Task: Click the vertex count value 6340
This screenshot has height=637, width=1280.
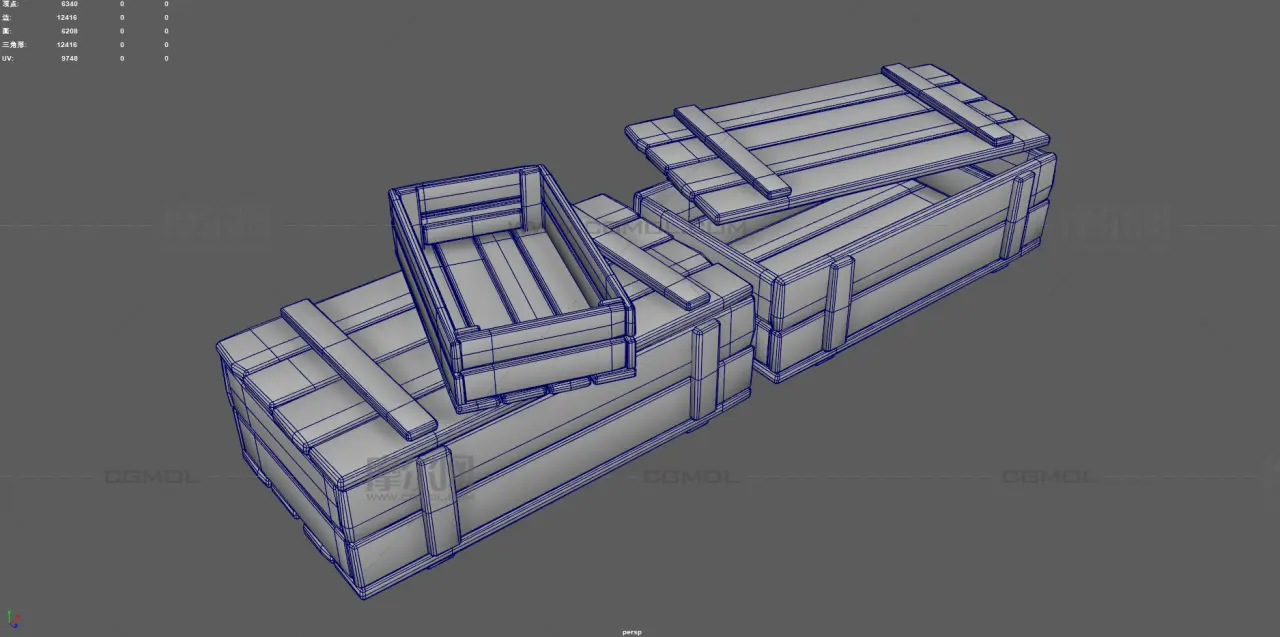Action: (x=69, y=4)
